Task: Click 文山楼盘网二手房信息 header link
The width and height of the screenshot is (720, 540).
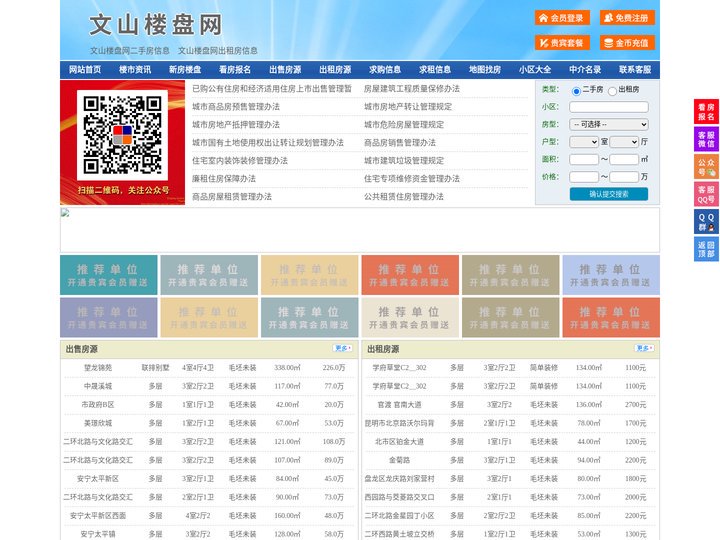Action: click(x=130, y=51)
